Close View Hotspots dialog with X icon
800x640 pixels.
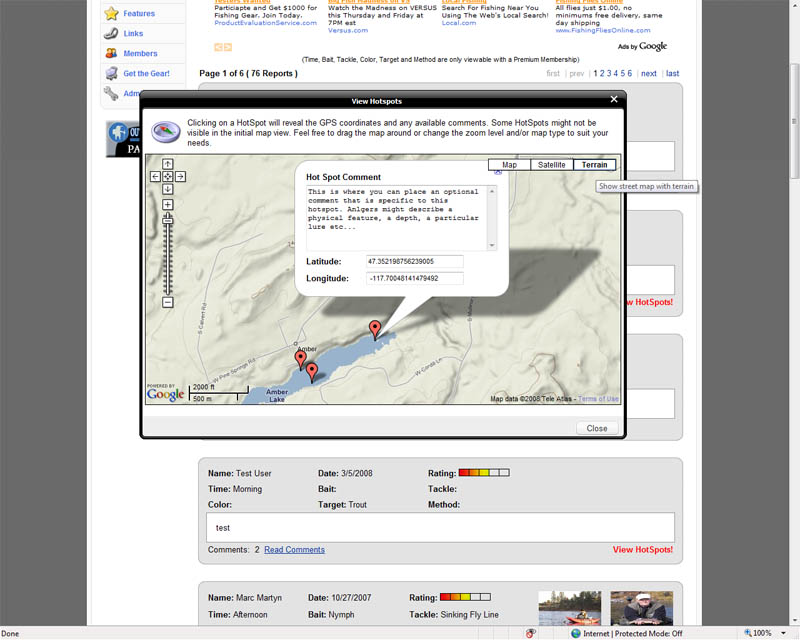click(614, 100)
